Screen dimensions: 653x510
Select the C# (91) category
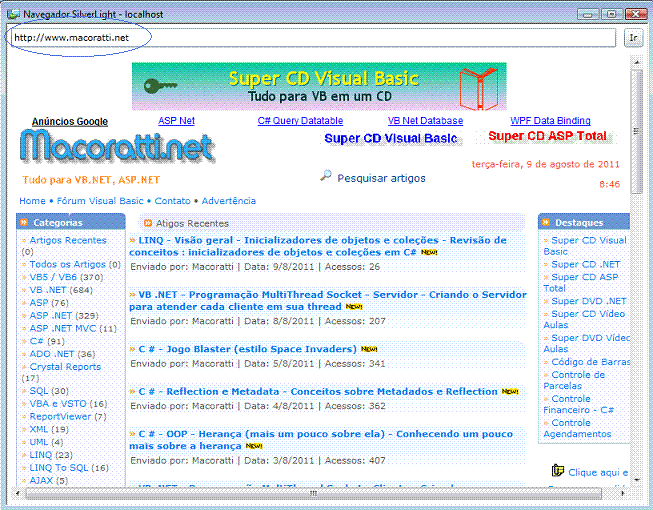[36, 341]
